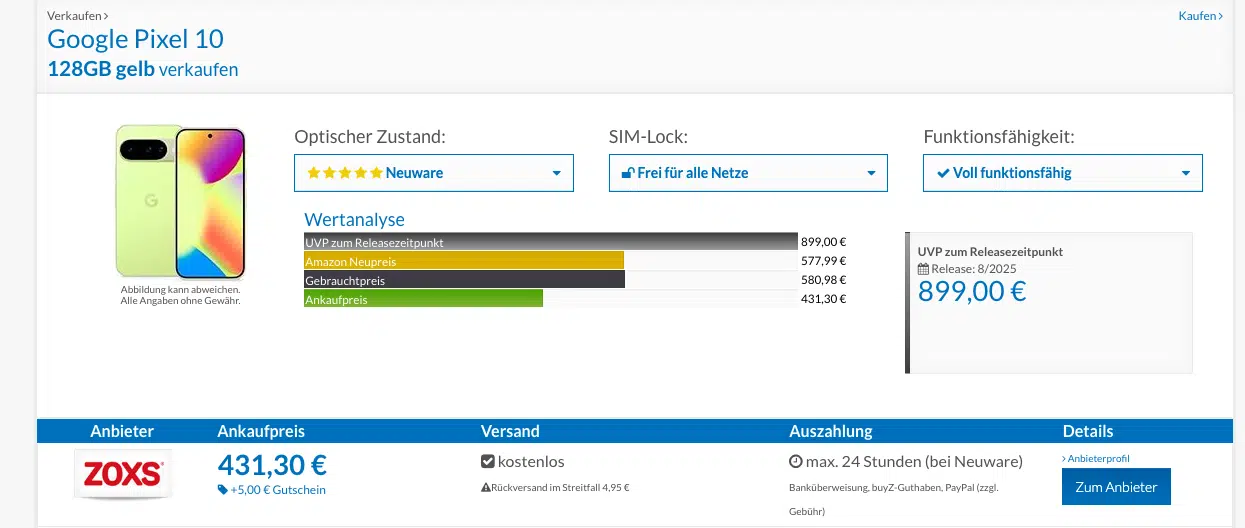
Task: Click the warning triangle Rückversand icon
Action: (486, 488)
